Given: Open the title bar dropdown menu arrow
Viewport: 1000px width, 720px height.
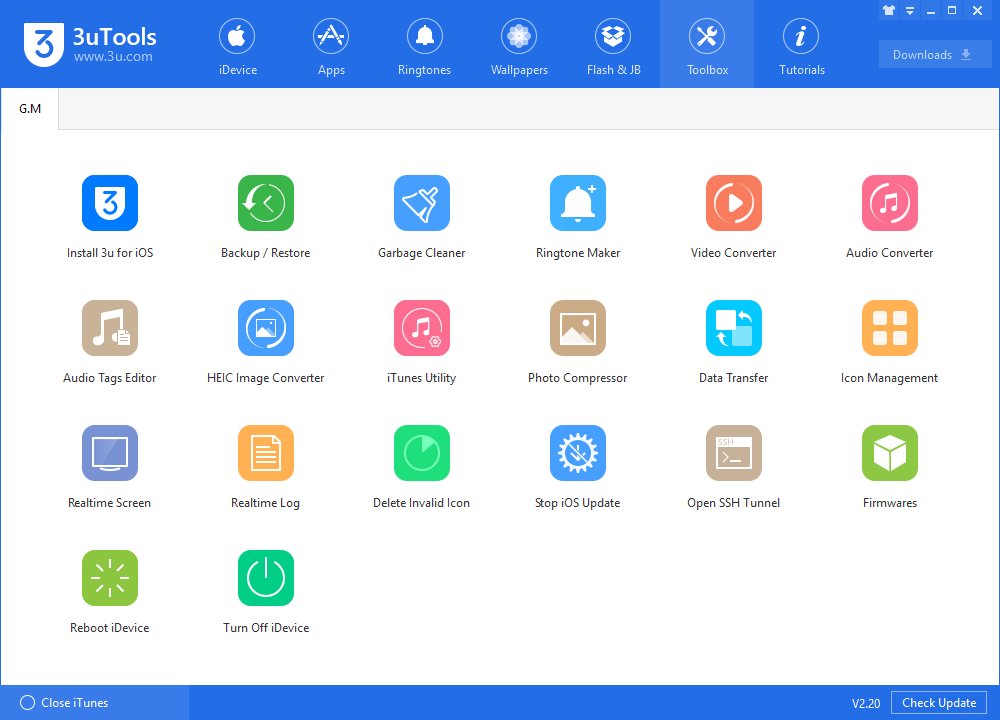Looking at the screenshot, I should coord(910,11).
